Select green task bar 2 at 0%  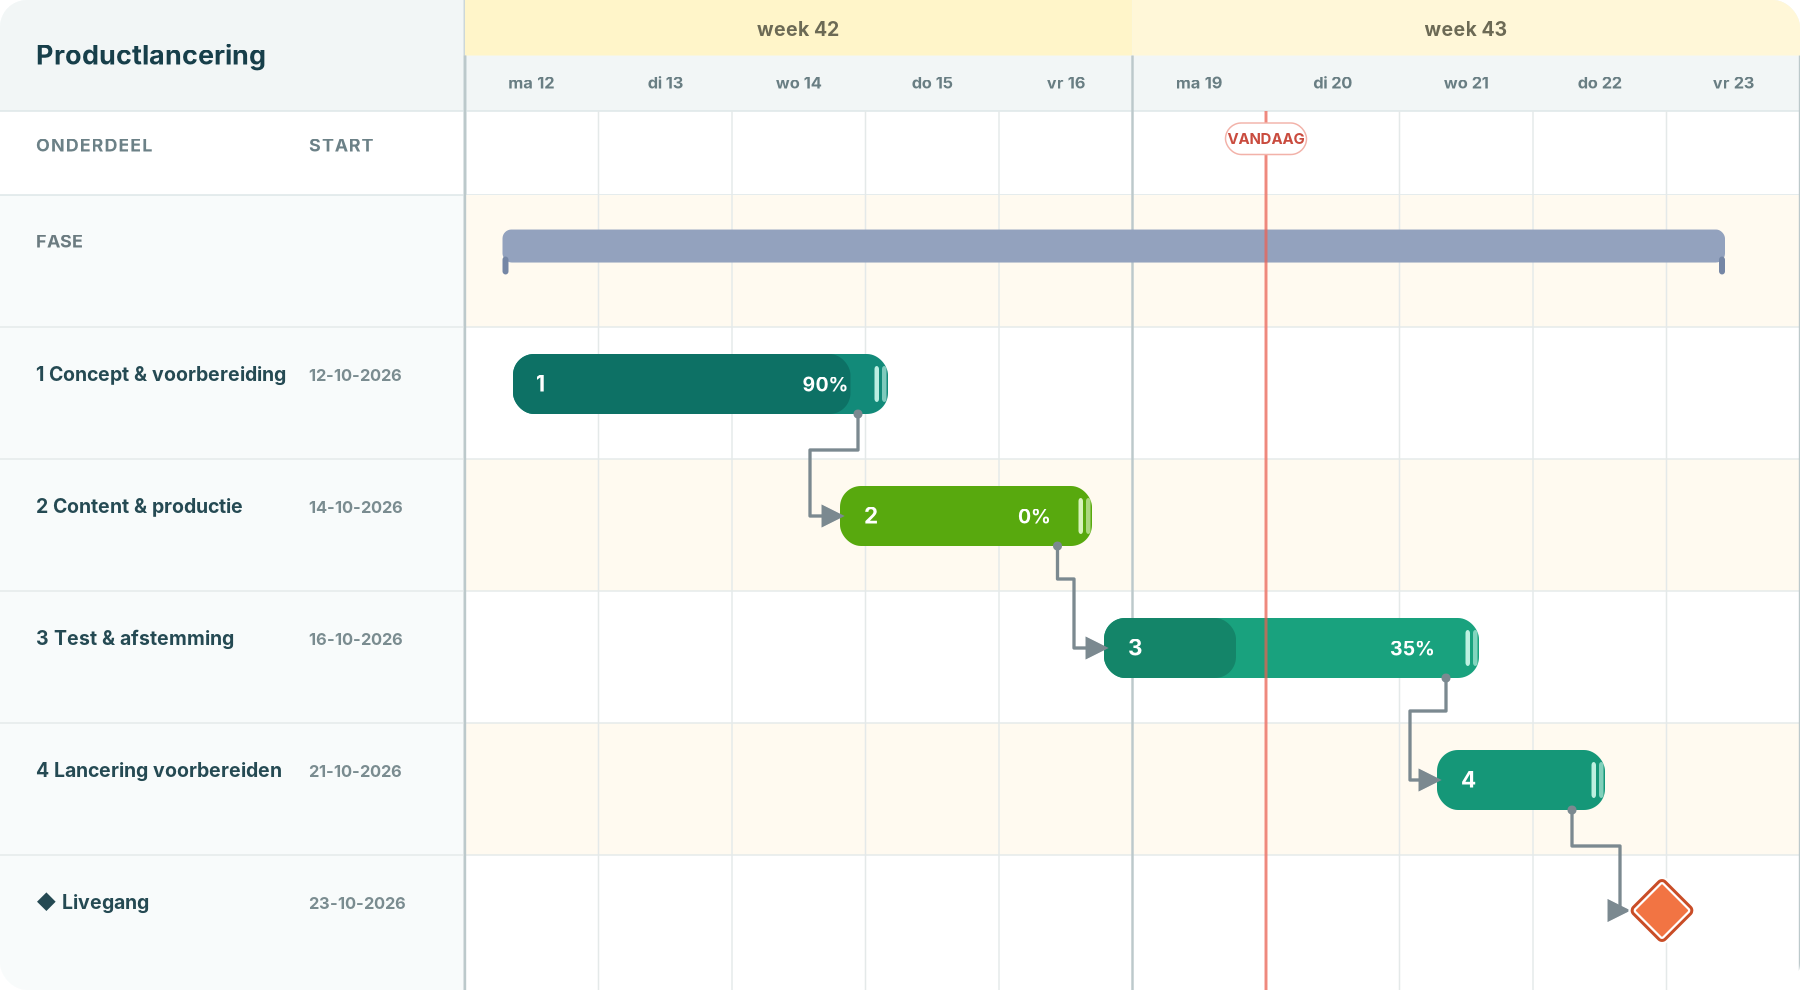966,516
